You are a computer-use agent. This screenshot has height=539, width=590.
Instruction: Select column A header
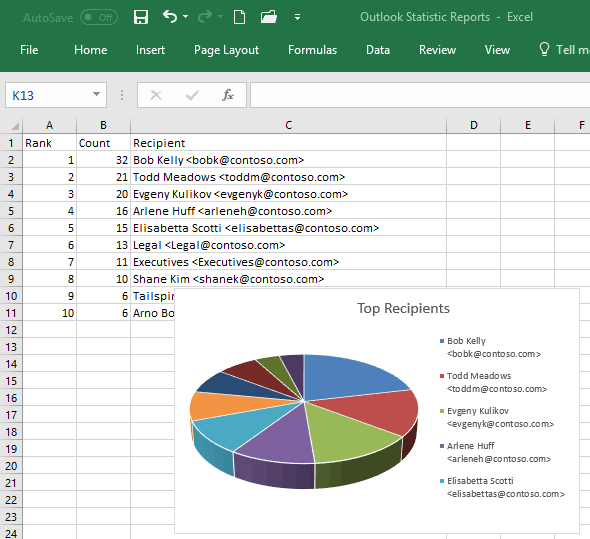pyautogui.click(x=49, y=125)
